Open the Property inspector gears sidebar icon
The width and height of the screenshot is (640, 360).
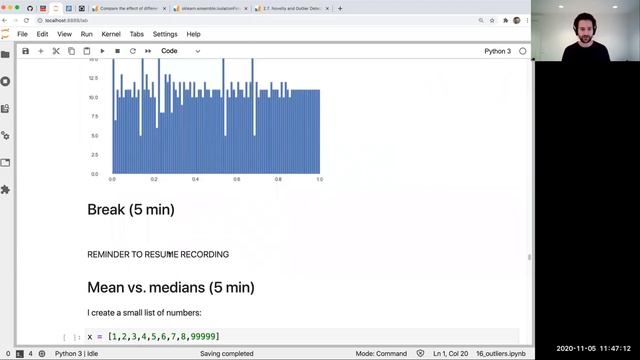click(5, 136)
